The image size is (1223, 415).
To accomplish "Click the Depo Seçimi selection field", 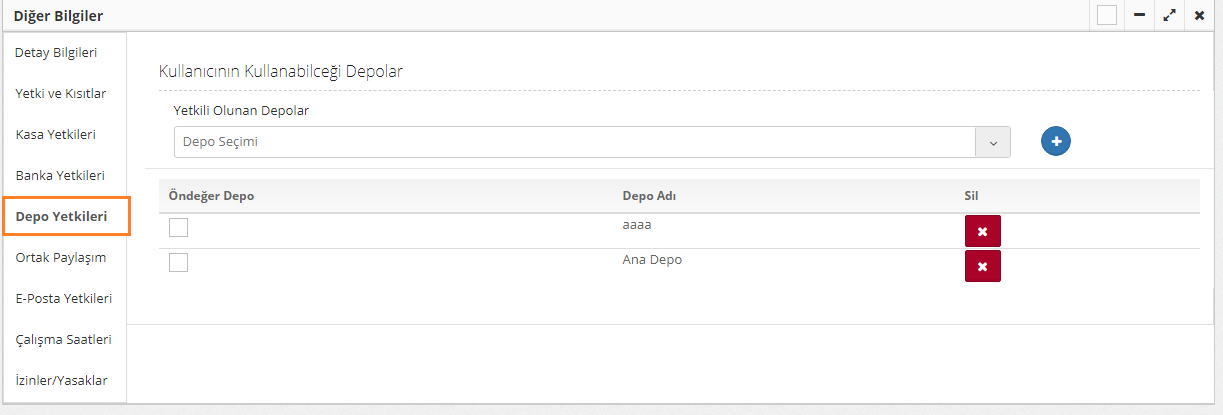I will pyautogui.click(x=575, y=142).
